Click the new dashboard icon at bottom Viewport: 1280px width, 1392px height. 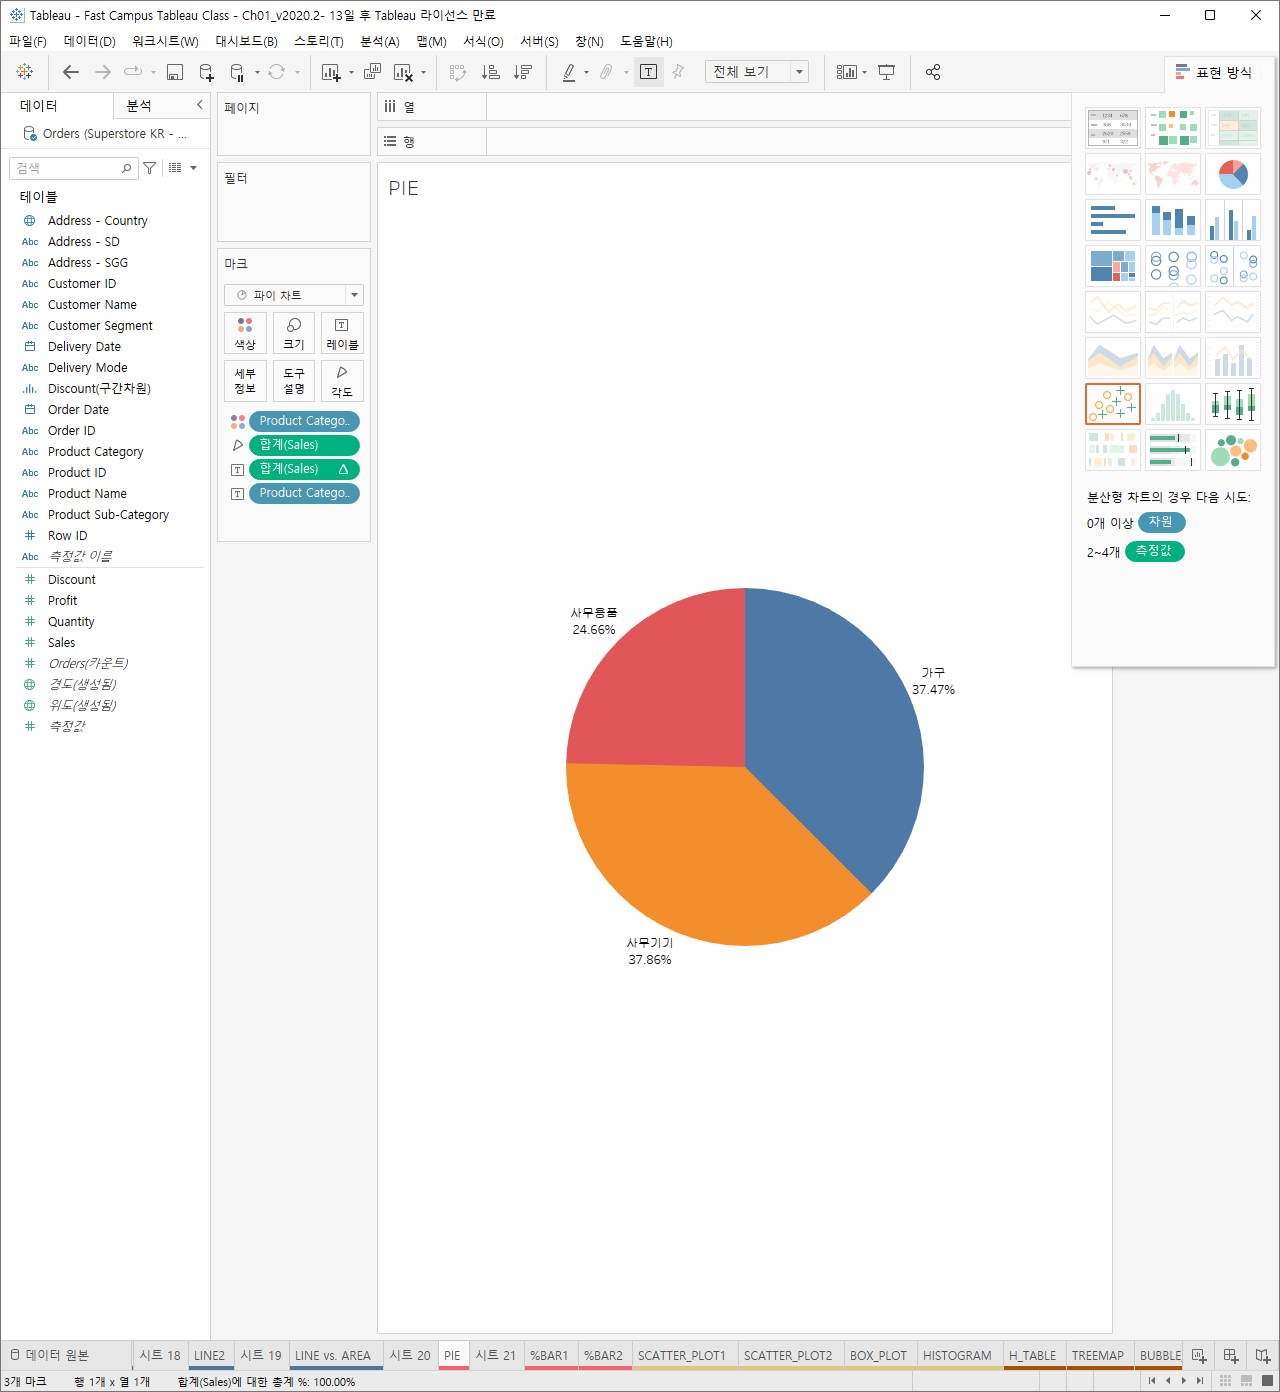click(x=1231, y=1356)
